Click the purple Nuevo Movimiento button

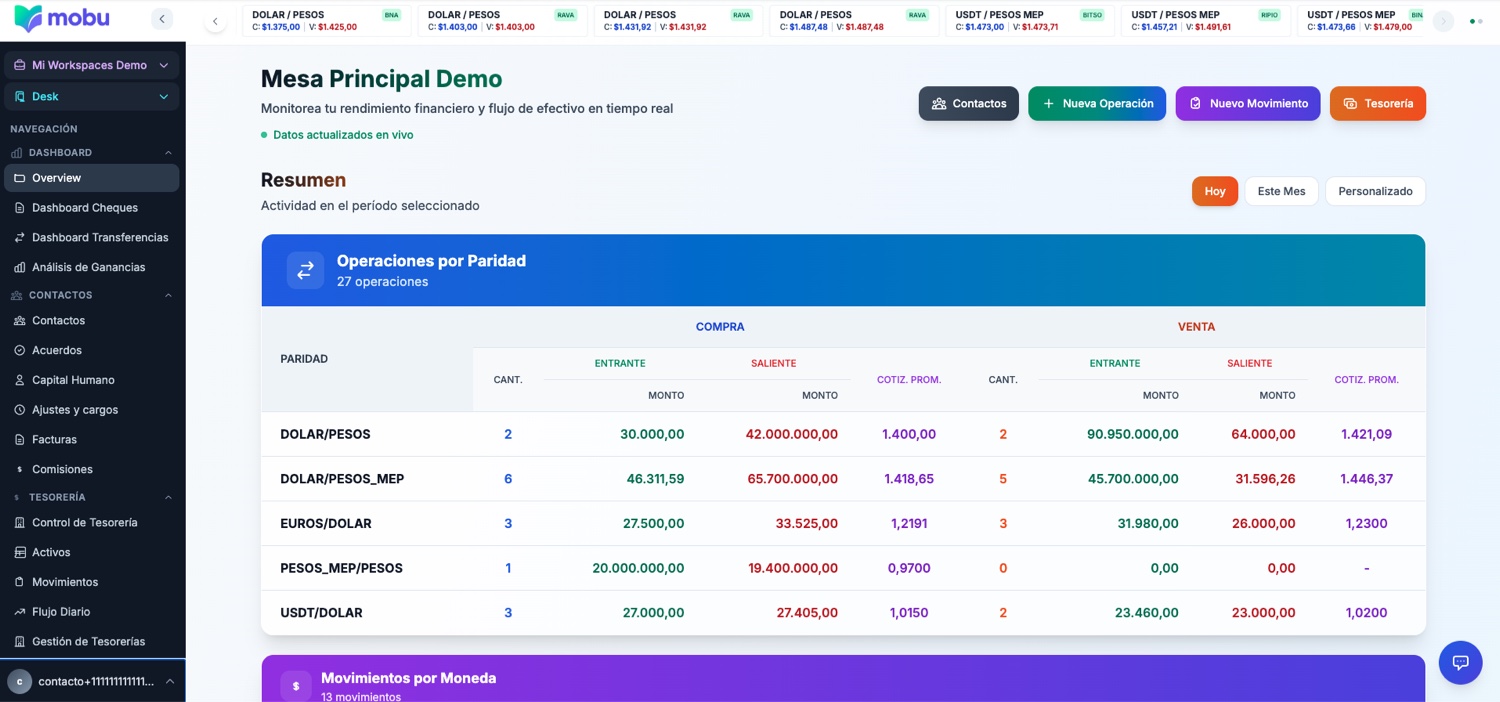(1248, 104)
